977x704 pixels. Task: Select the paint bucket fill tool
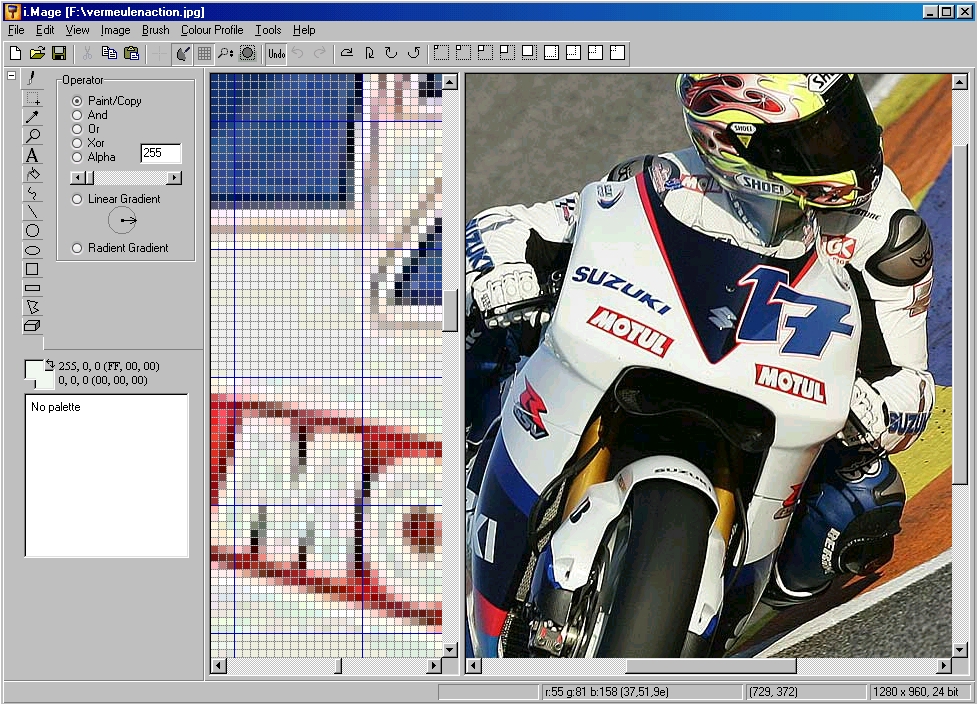[32, 174]
